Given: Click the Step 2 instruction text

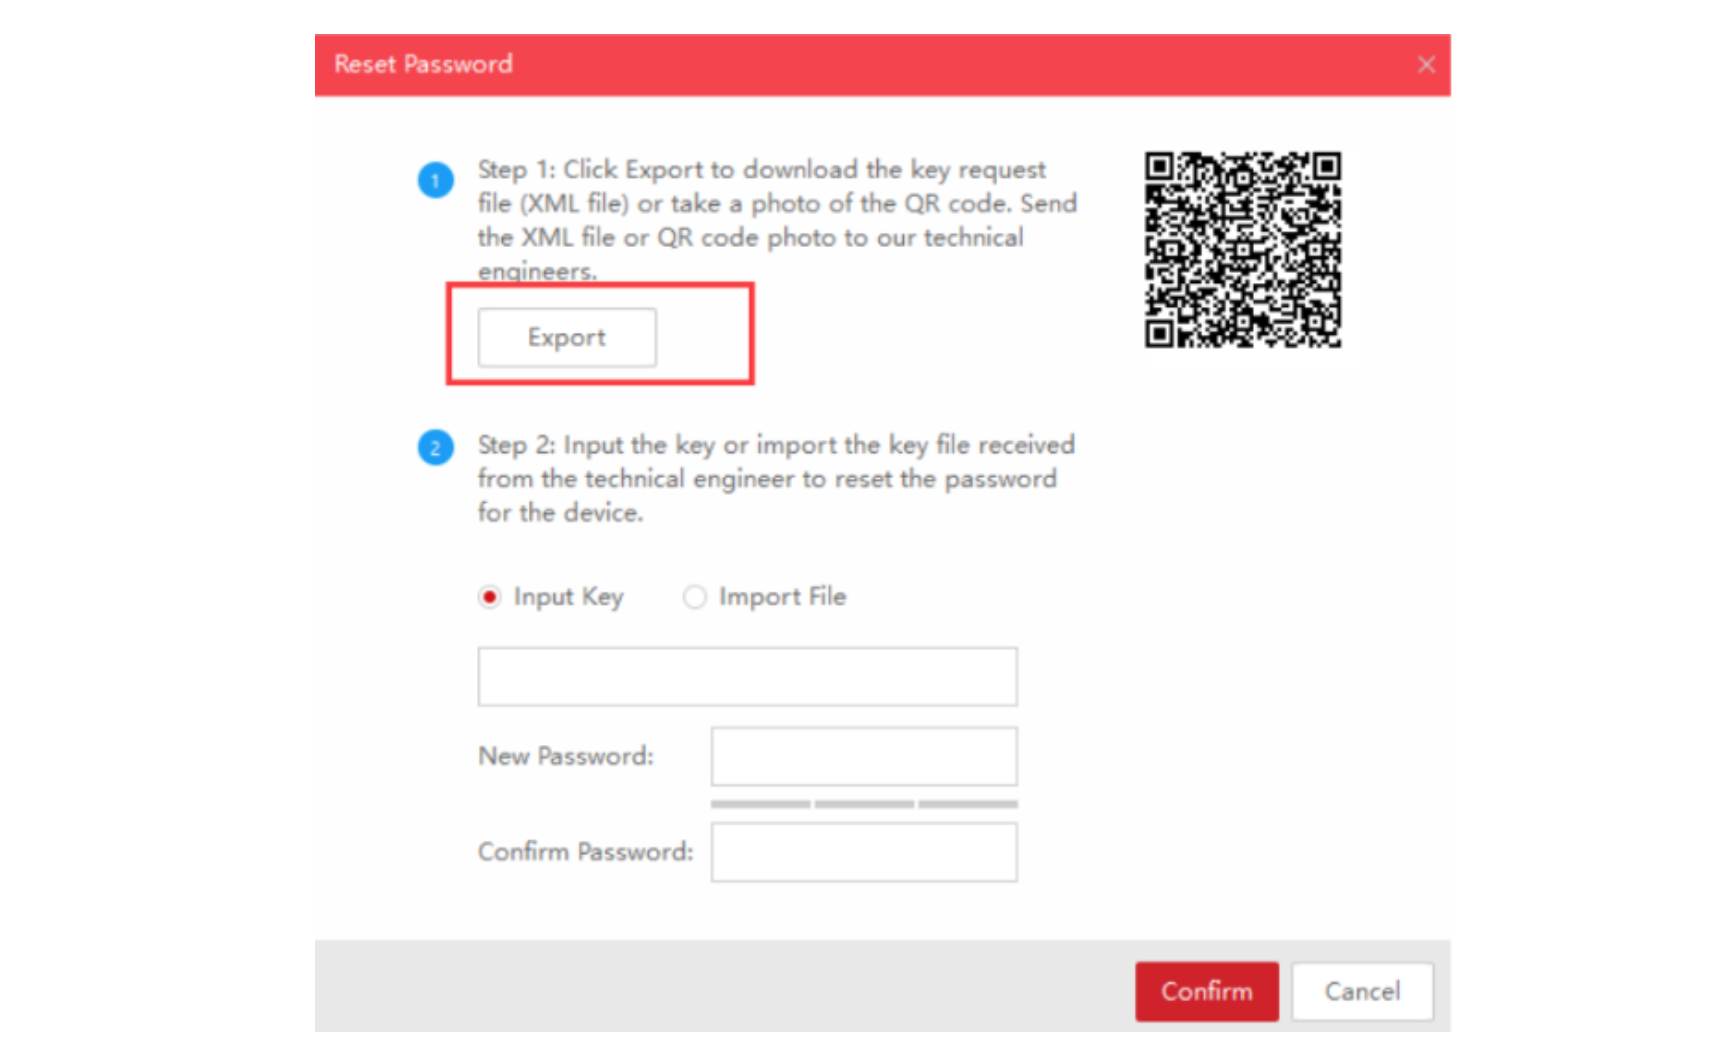Looking at the screenshot, I should (x=776, y=479).
